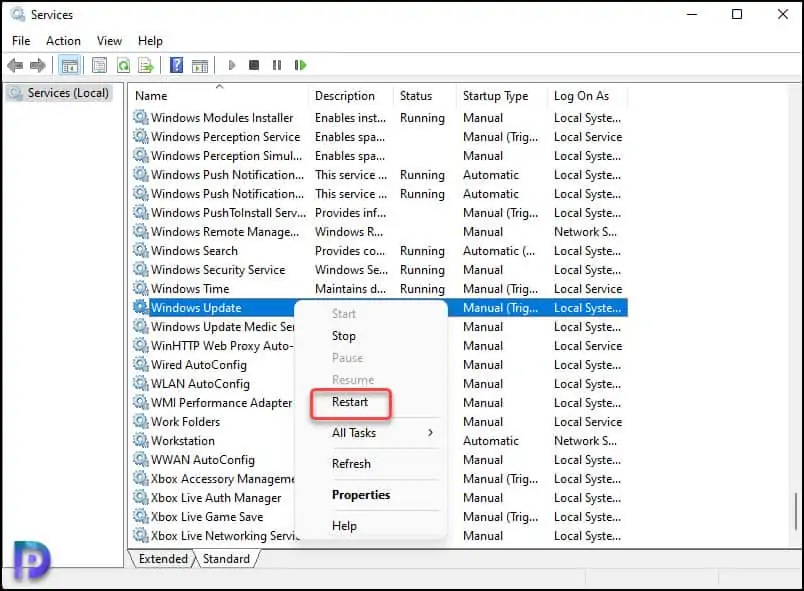The width and height of the screenshot is (804, 591).
Task: Open the Action menu
Action: pos(63,41)
